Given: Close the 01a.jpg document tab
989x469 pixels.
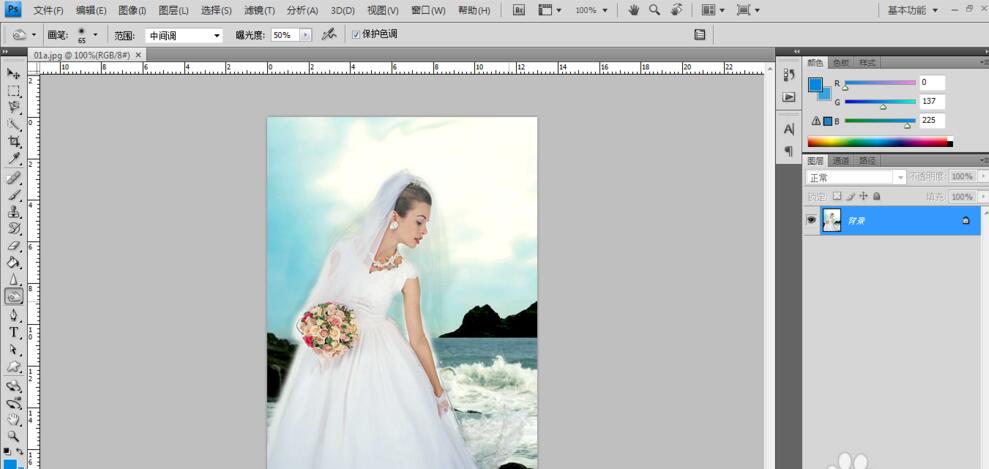Looking at the screenshot, I should click(x=138, y=55).
